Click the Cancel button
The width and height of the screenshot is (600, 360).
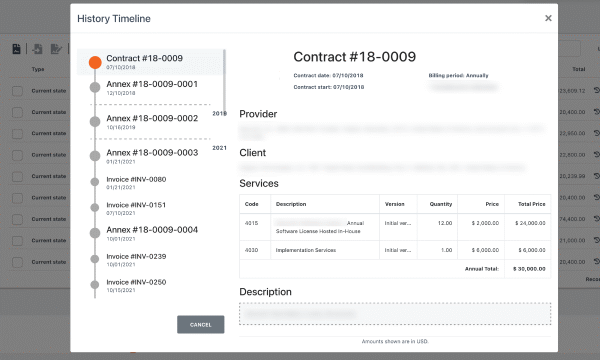[x=201, y=324]
